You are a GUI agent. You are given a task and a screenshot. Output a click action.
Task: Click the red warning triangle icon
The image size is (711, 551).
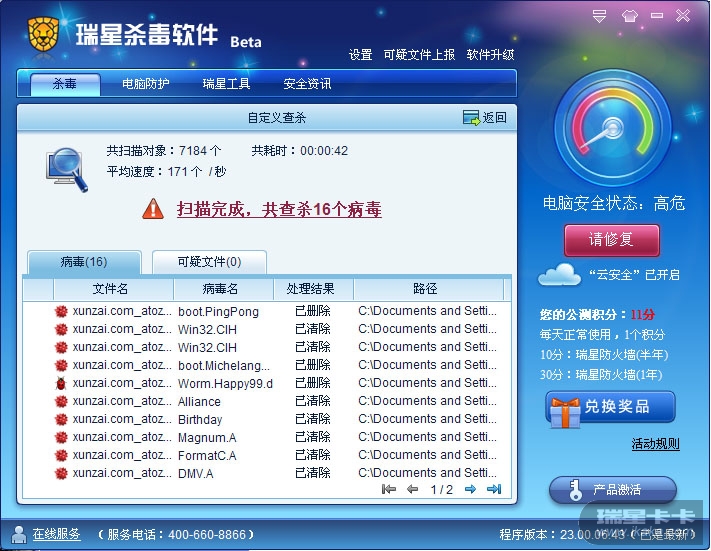coord(153,209)
